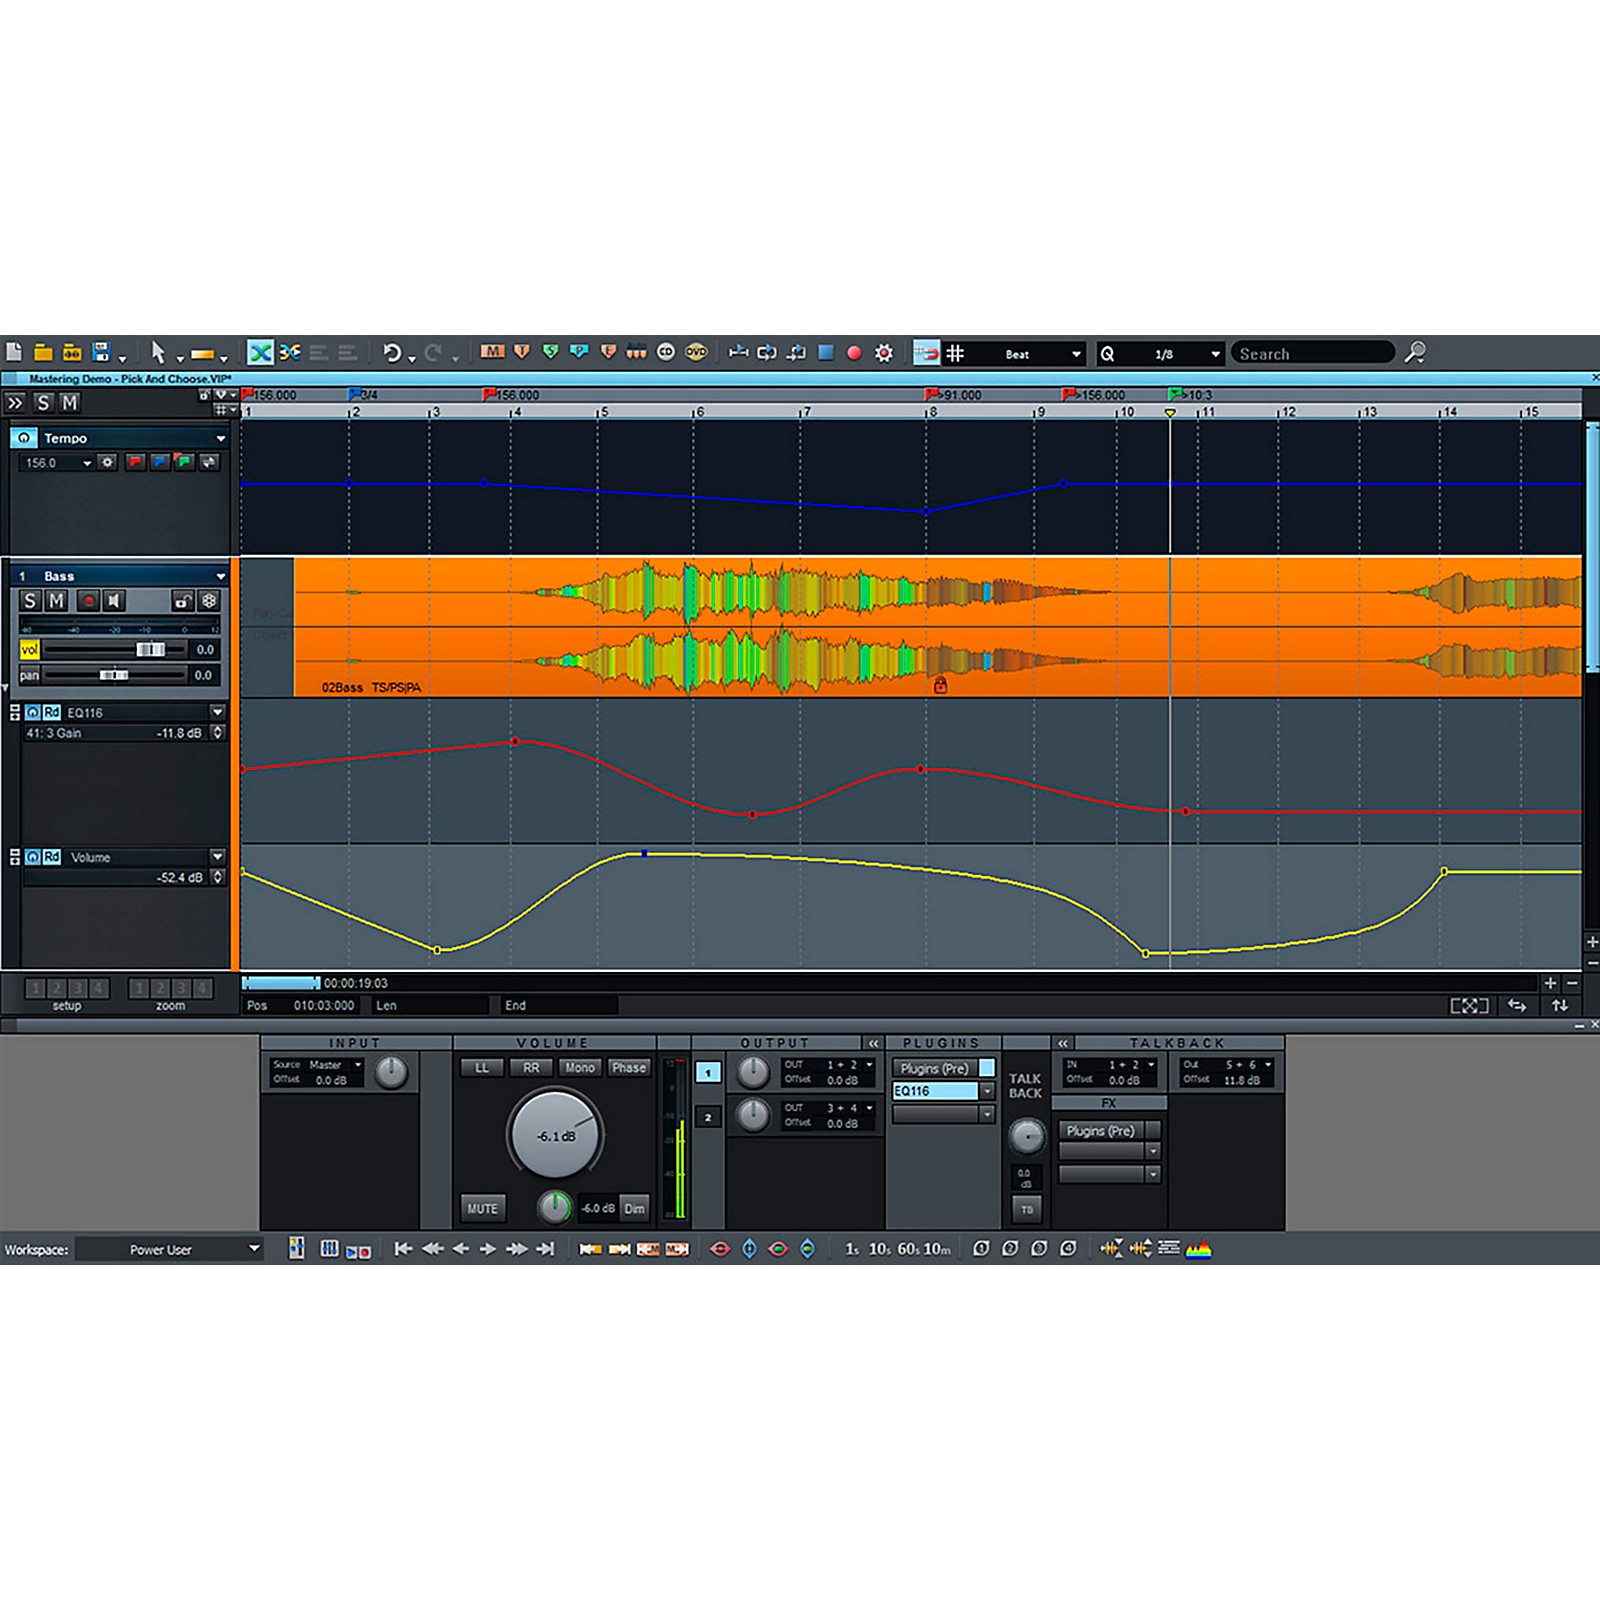The image size is (1600, 1600).
Task: Toggle global Mute M button above tracks
Action: pyautogui.click(x=69, y=403)
